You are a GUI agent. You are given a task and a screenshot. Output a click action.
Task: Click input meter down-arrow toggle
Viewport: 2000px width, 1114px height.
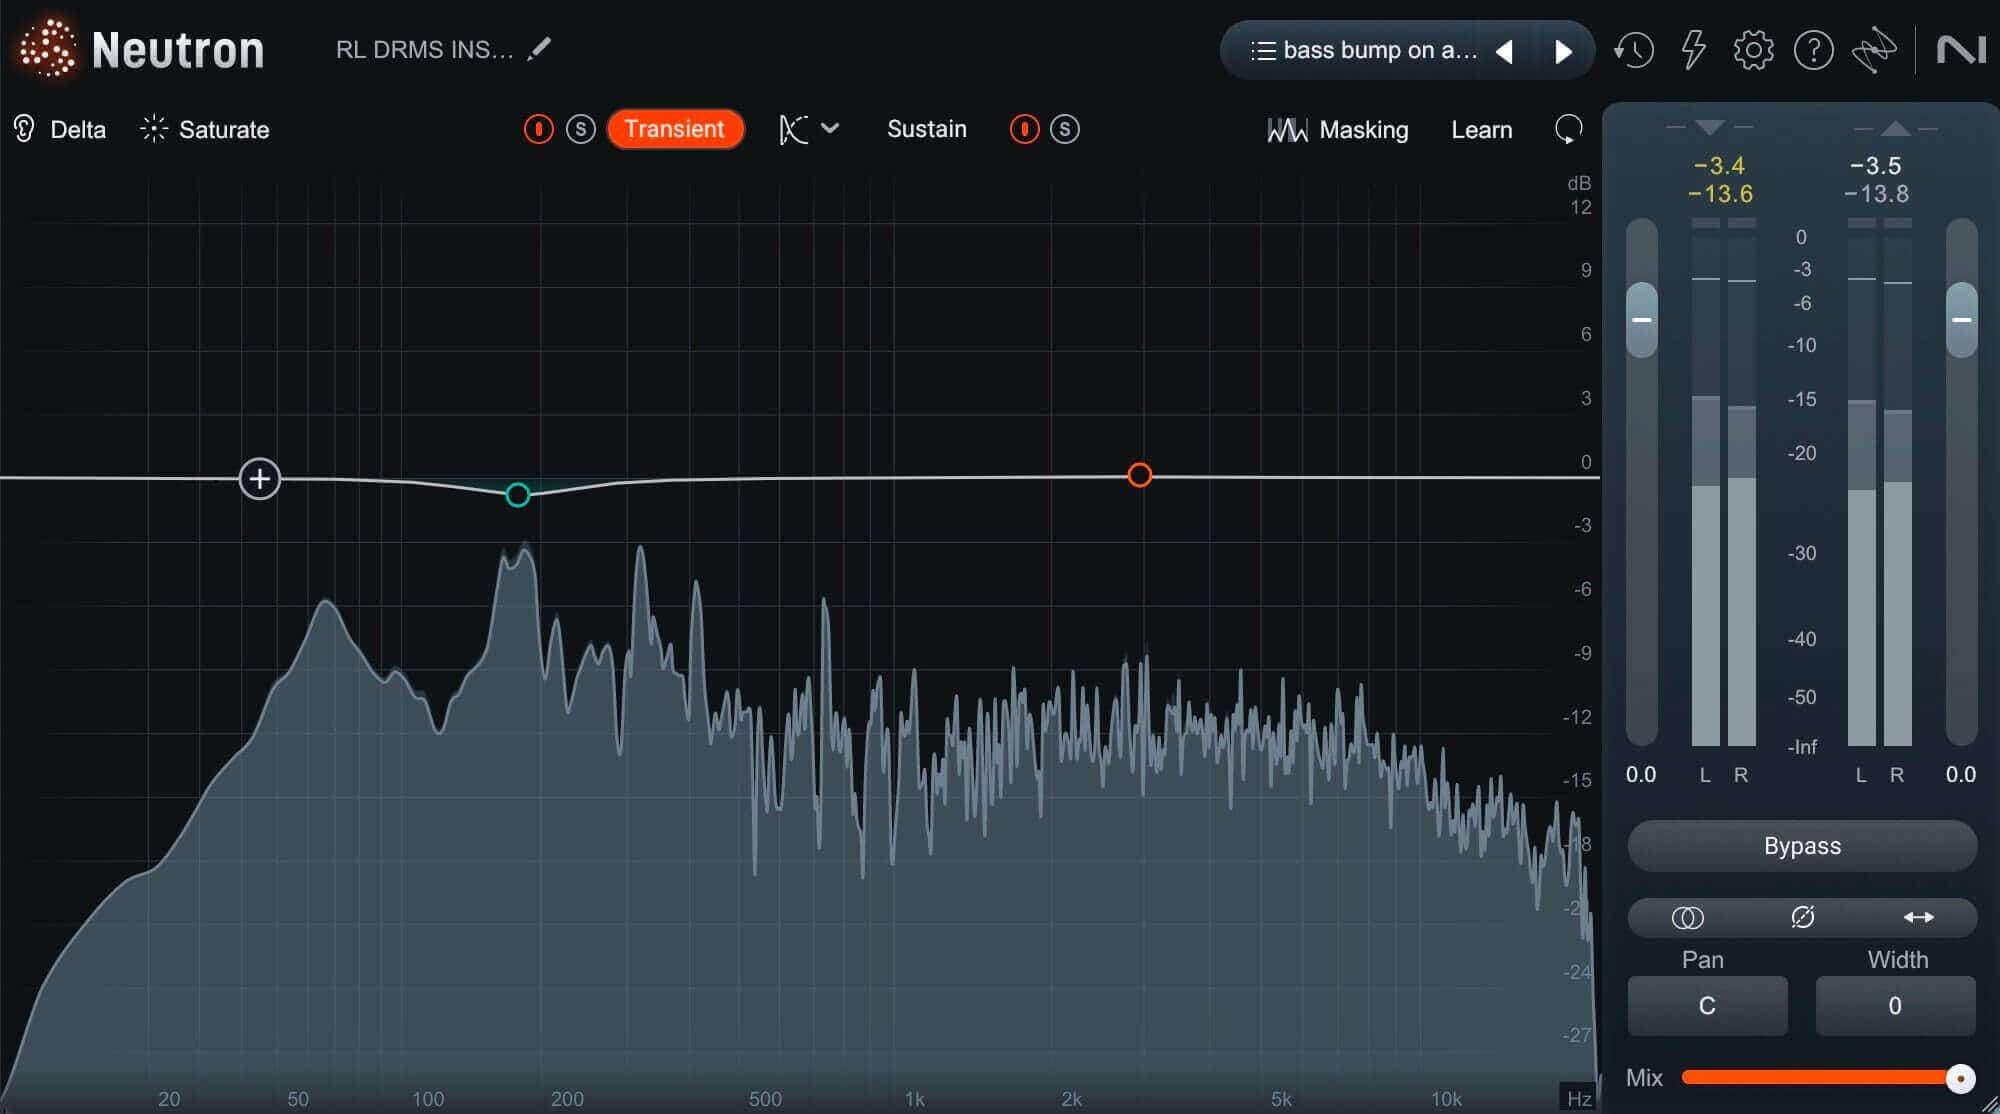click(x=1710, y=127)
